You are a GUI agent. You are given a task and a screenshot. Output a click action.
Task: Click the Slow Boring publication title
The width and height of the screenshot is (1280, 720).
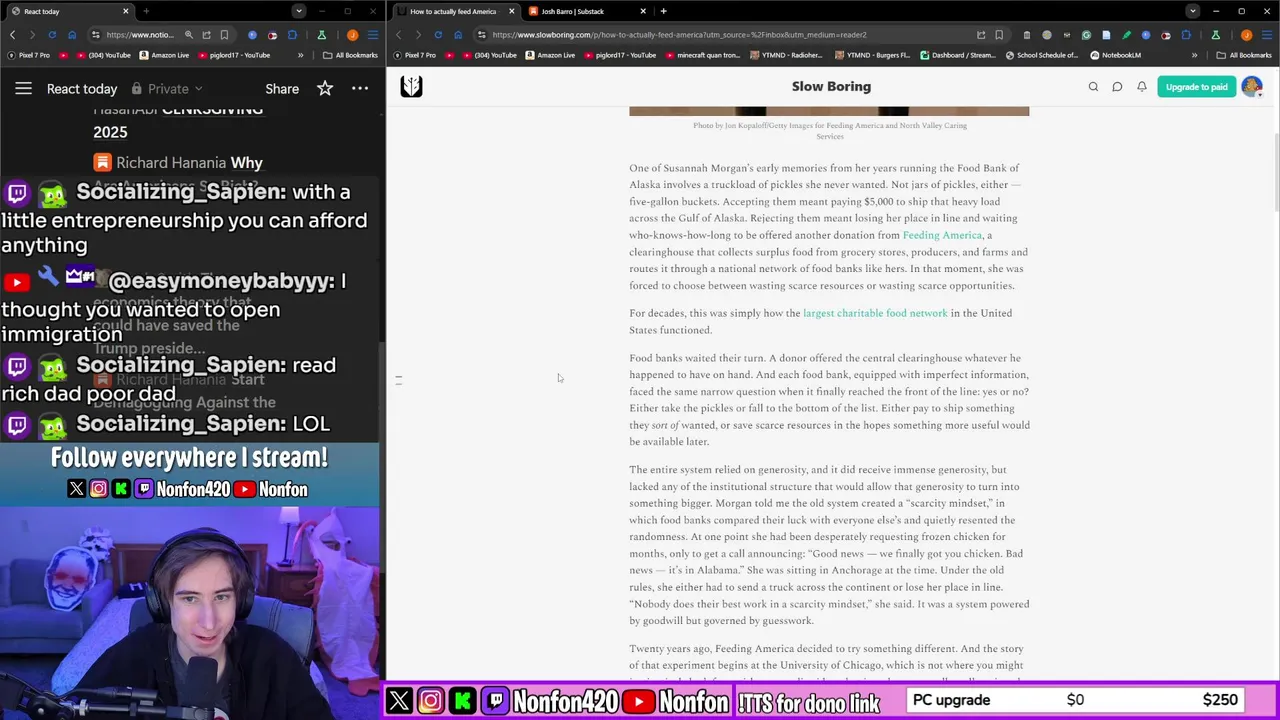click(831, 87)
